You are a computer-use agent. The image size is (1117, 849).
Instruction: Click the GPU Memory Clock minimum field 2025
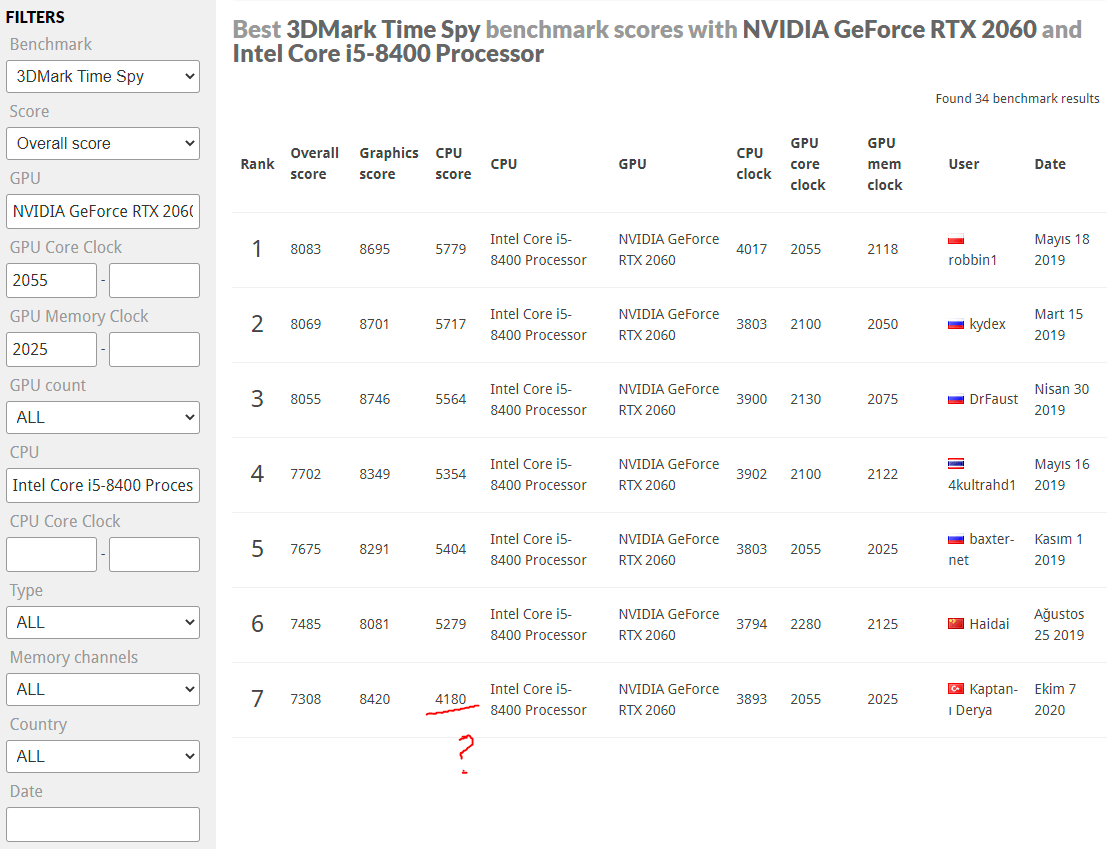coord(51,350)
